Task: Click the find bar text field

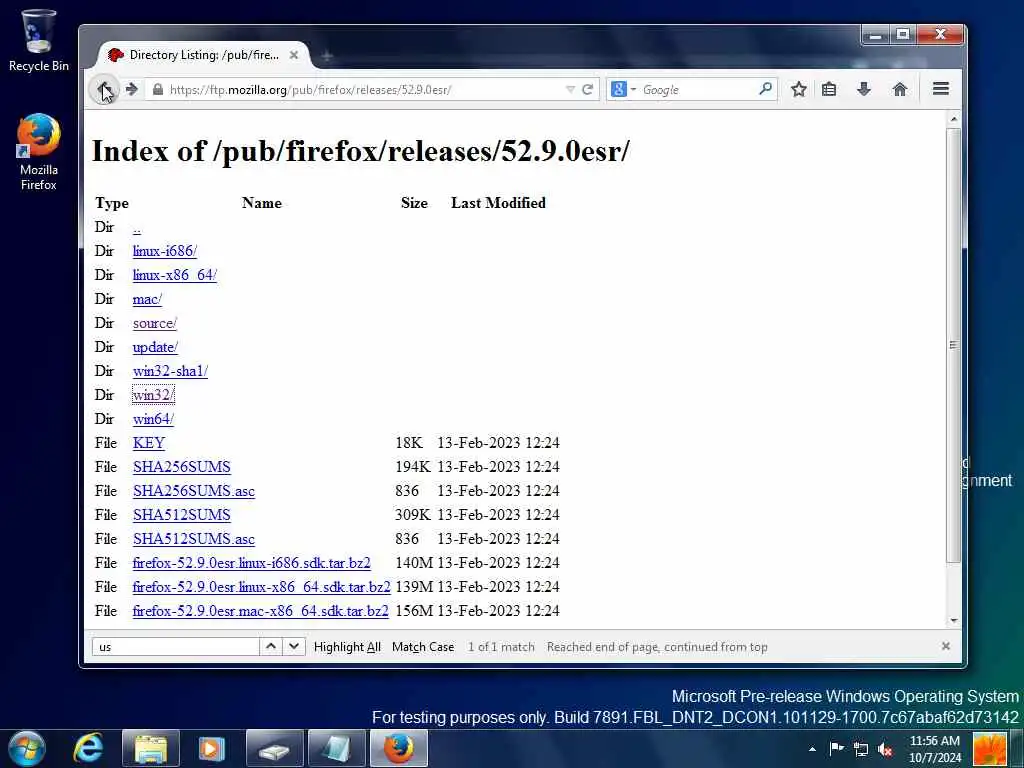Action: click(176, 647)
